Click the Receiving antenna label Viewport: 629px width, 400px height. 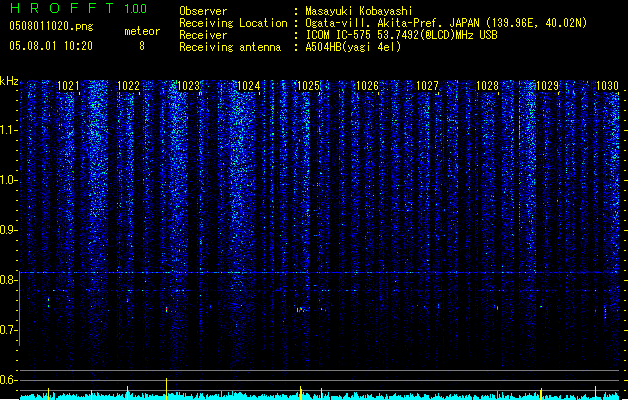[230, 47]
